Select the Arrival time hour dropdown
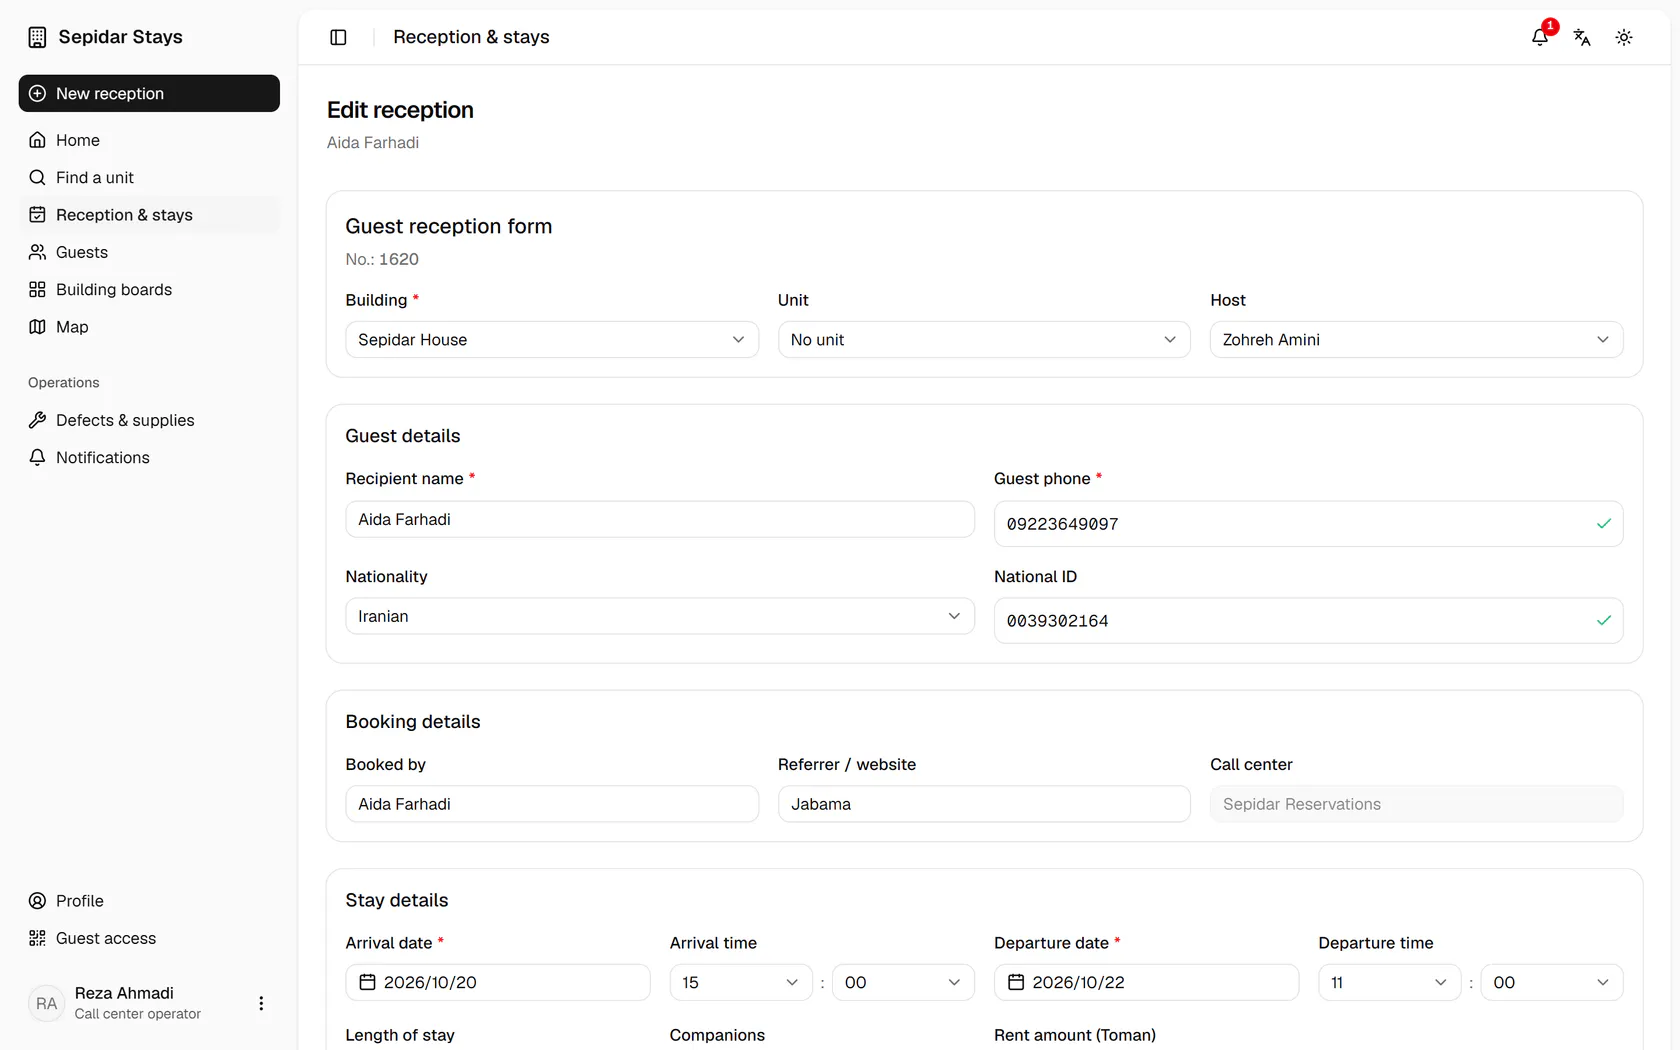1680x1050 pixels. point(741,982)
